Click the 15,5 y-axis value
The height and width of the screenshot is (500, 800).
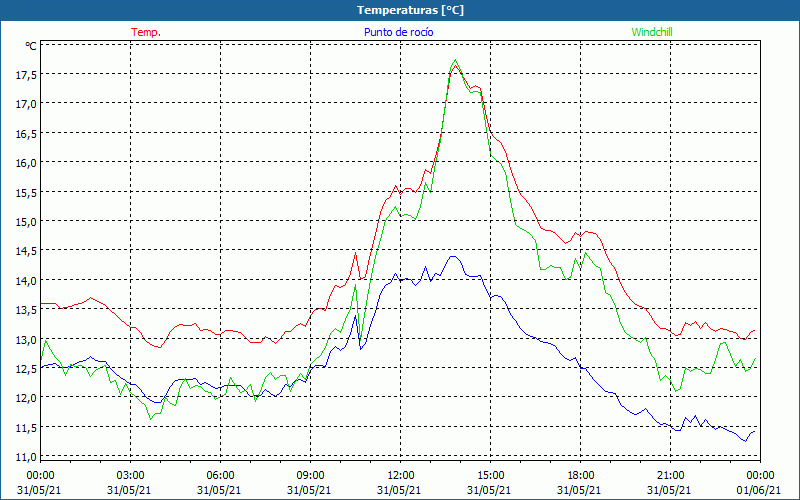pos(27,193)
